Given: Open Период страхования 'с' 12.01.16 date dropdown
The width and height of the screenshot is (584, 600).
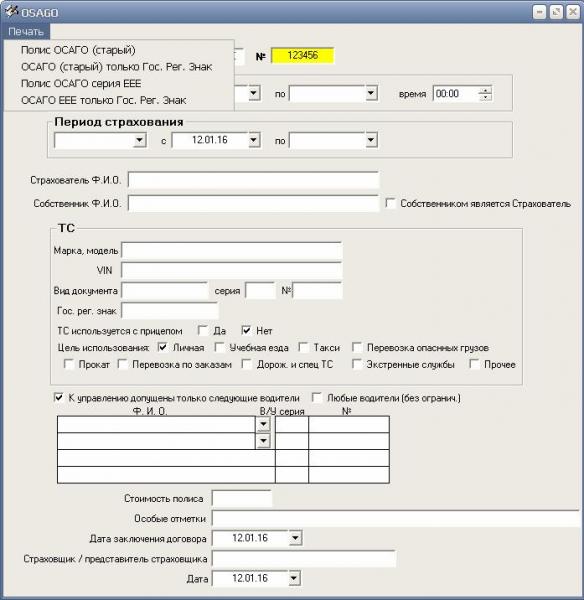Looking at the screenshot, I should click(x=254, y=140).
